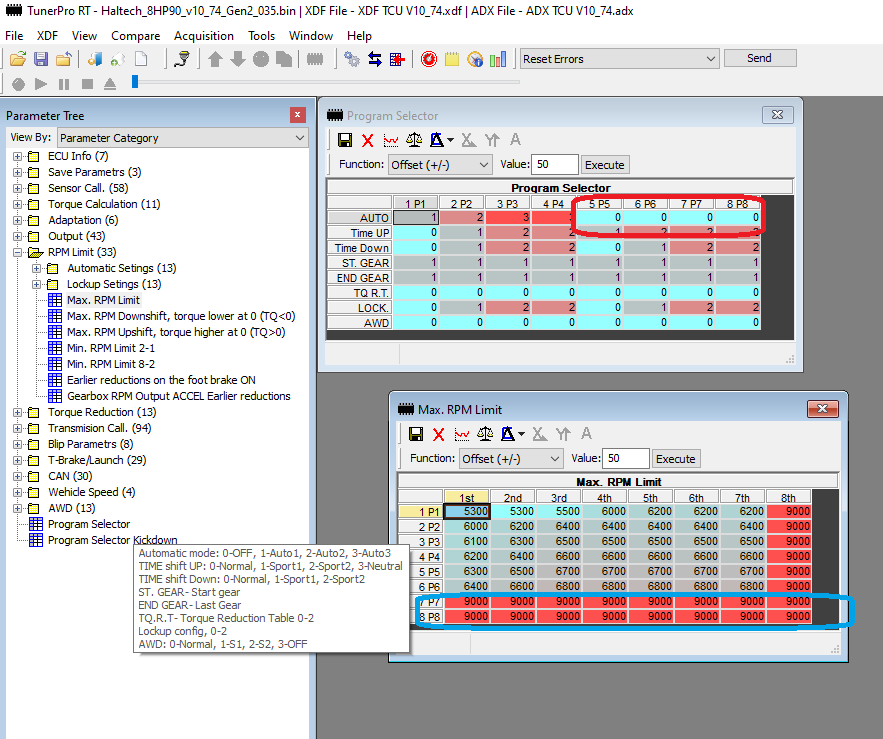Click the emulator cable connect icon

[x=182, y=59]
